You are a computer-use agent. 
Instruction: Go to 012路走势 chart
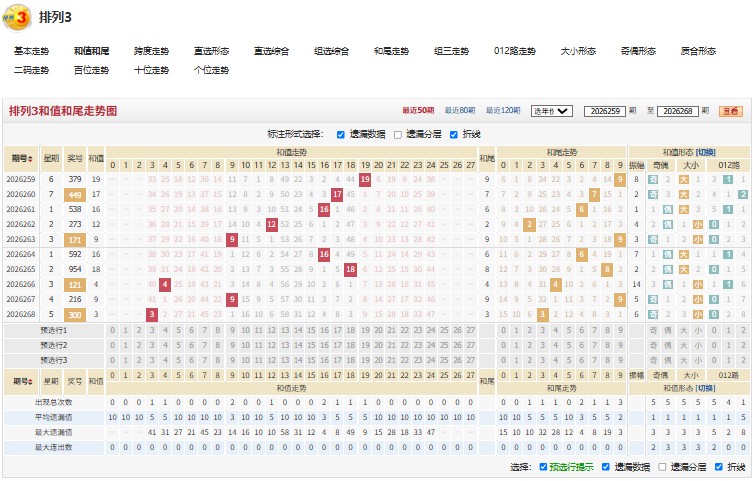coord(515,51)
